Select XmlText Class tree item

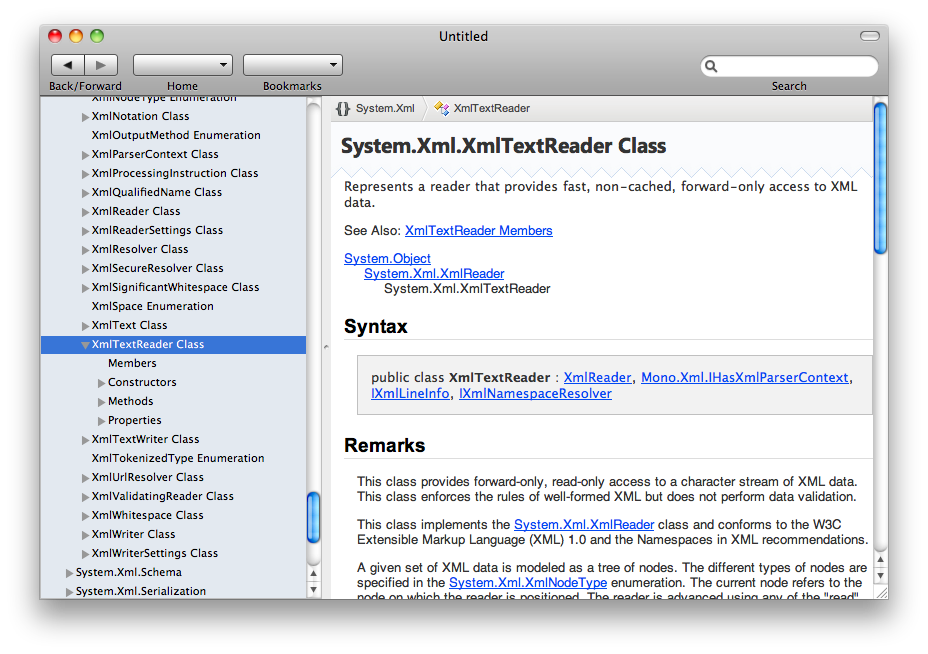(129, 325)
